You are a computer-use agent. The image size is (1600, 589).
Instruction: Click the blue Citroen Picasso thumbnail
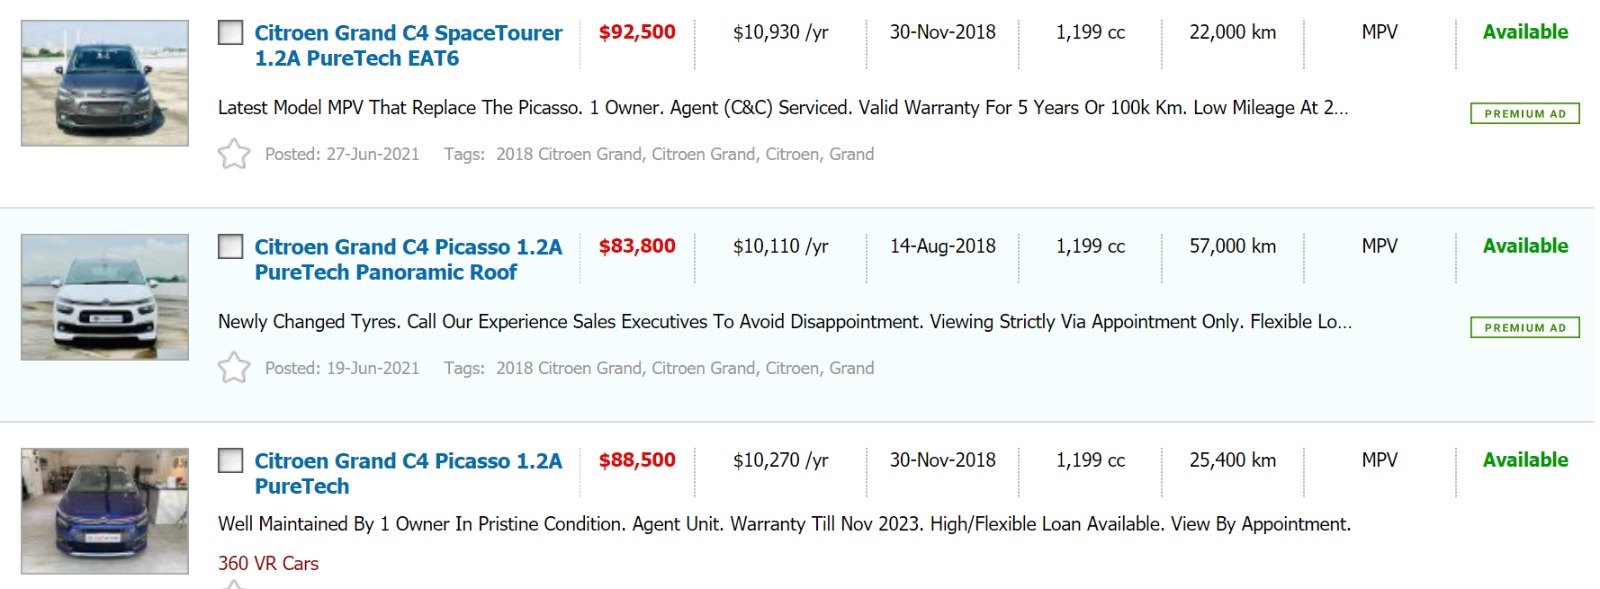click(105, 511)
